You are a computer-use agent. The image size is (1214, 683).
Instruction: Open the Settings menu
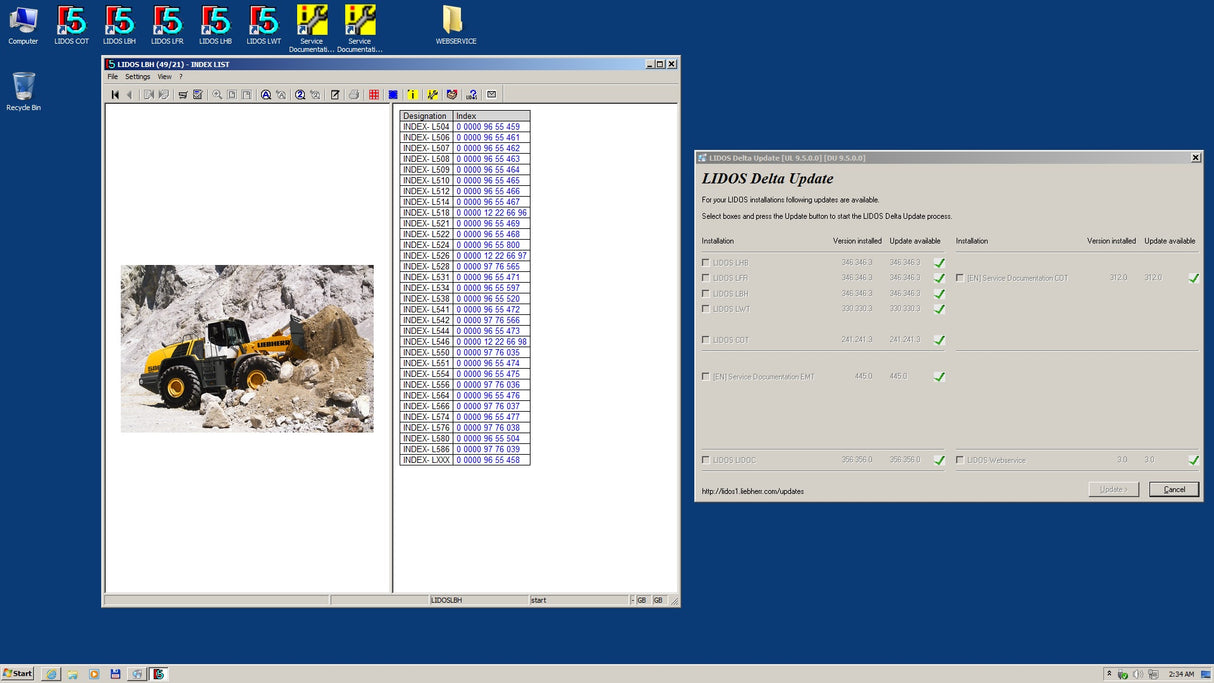[137, 77]
